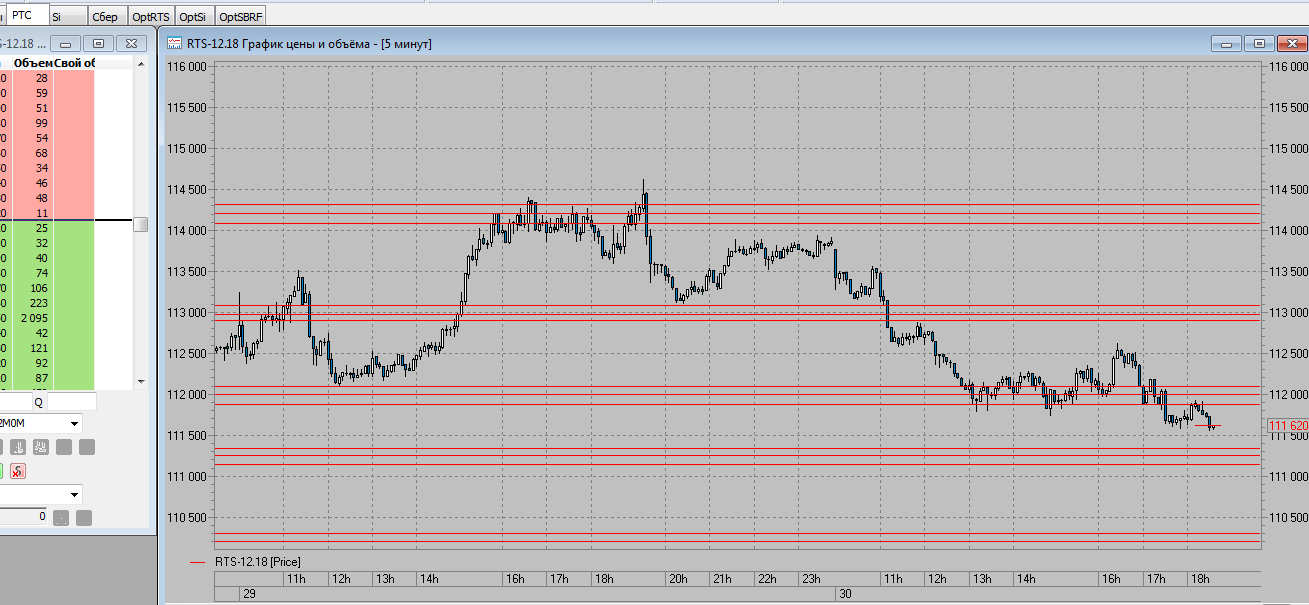Click the date label 30 on the time axis

click(x=845, y=594)
